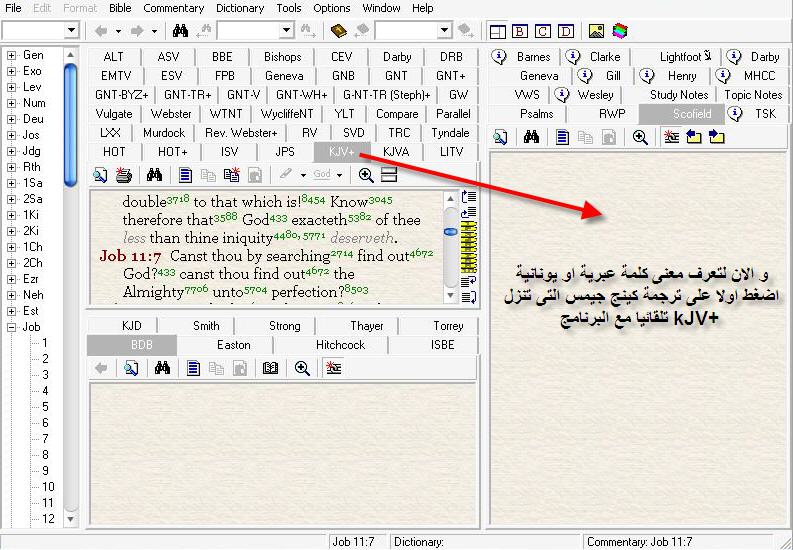793x550 pixels.
Task: Switch to the ESV Bible tab
Action: point(171,76)
